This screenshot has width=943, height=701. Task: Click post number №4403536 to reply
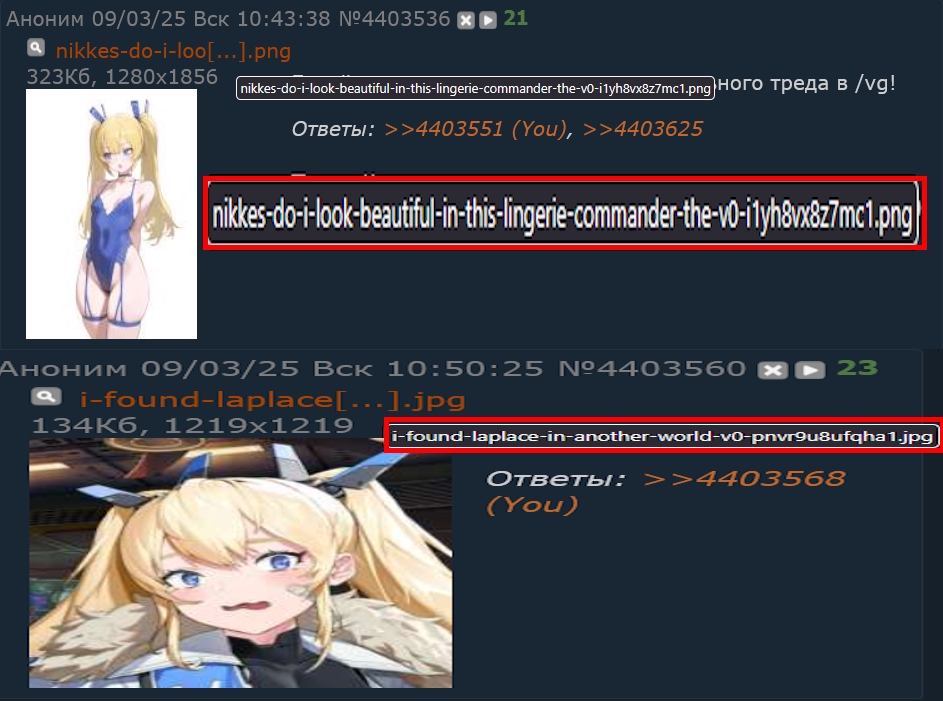point(394,19)
